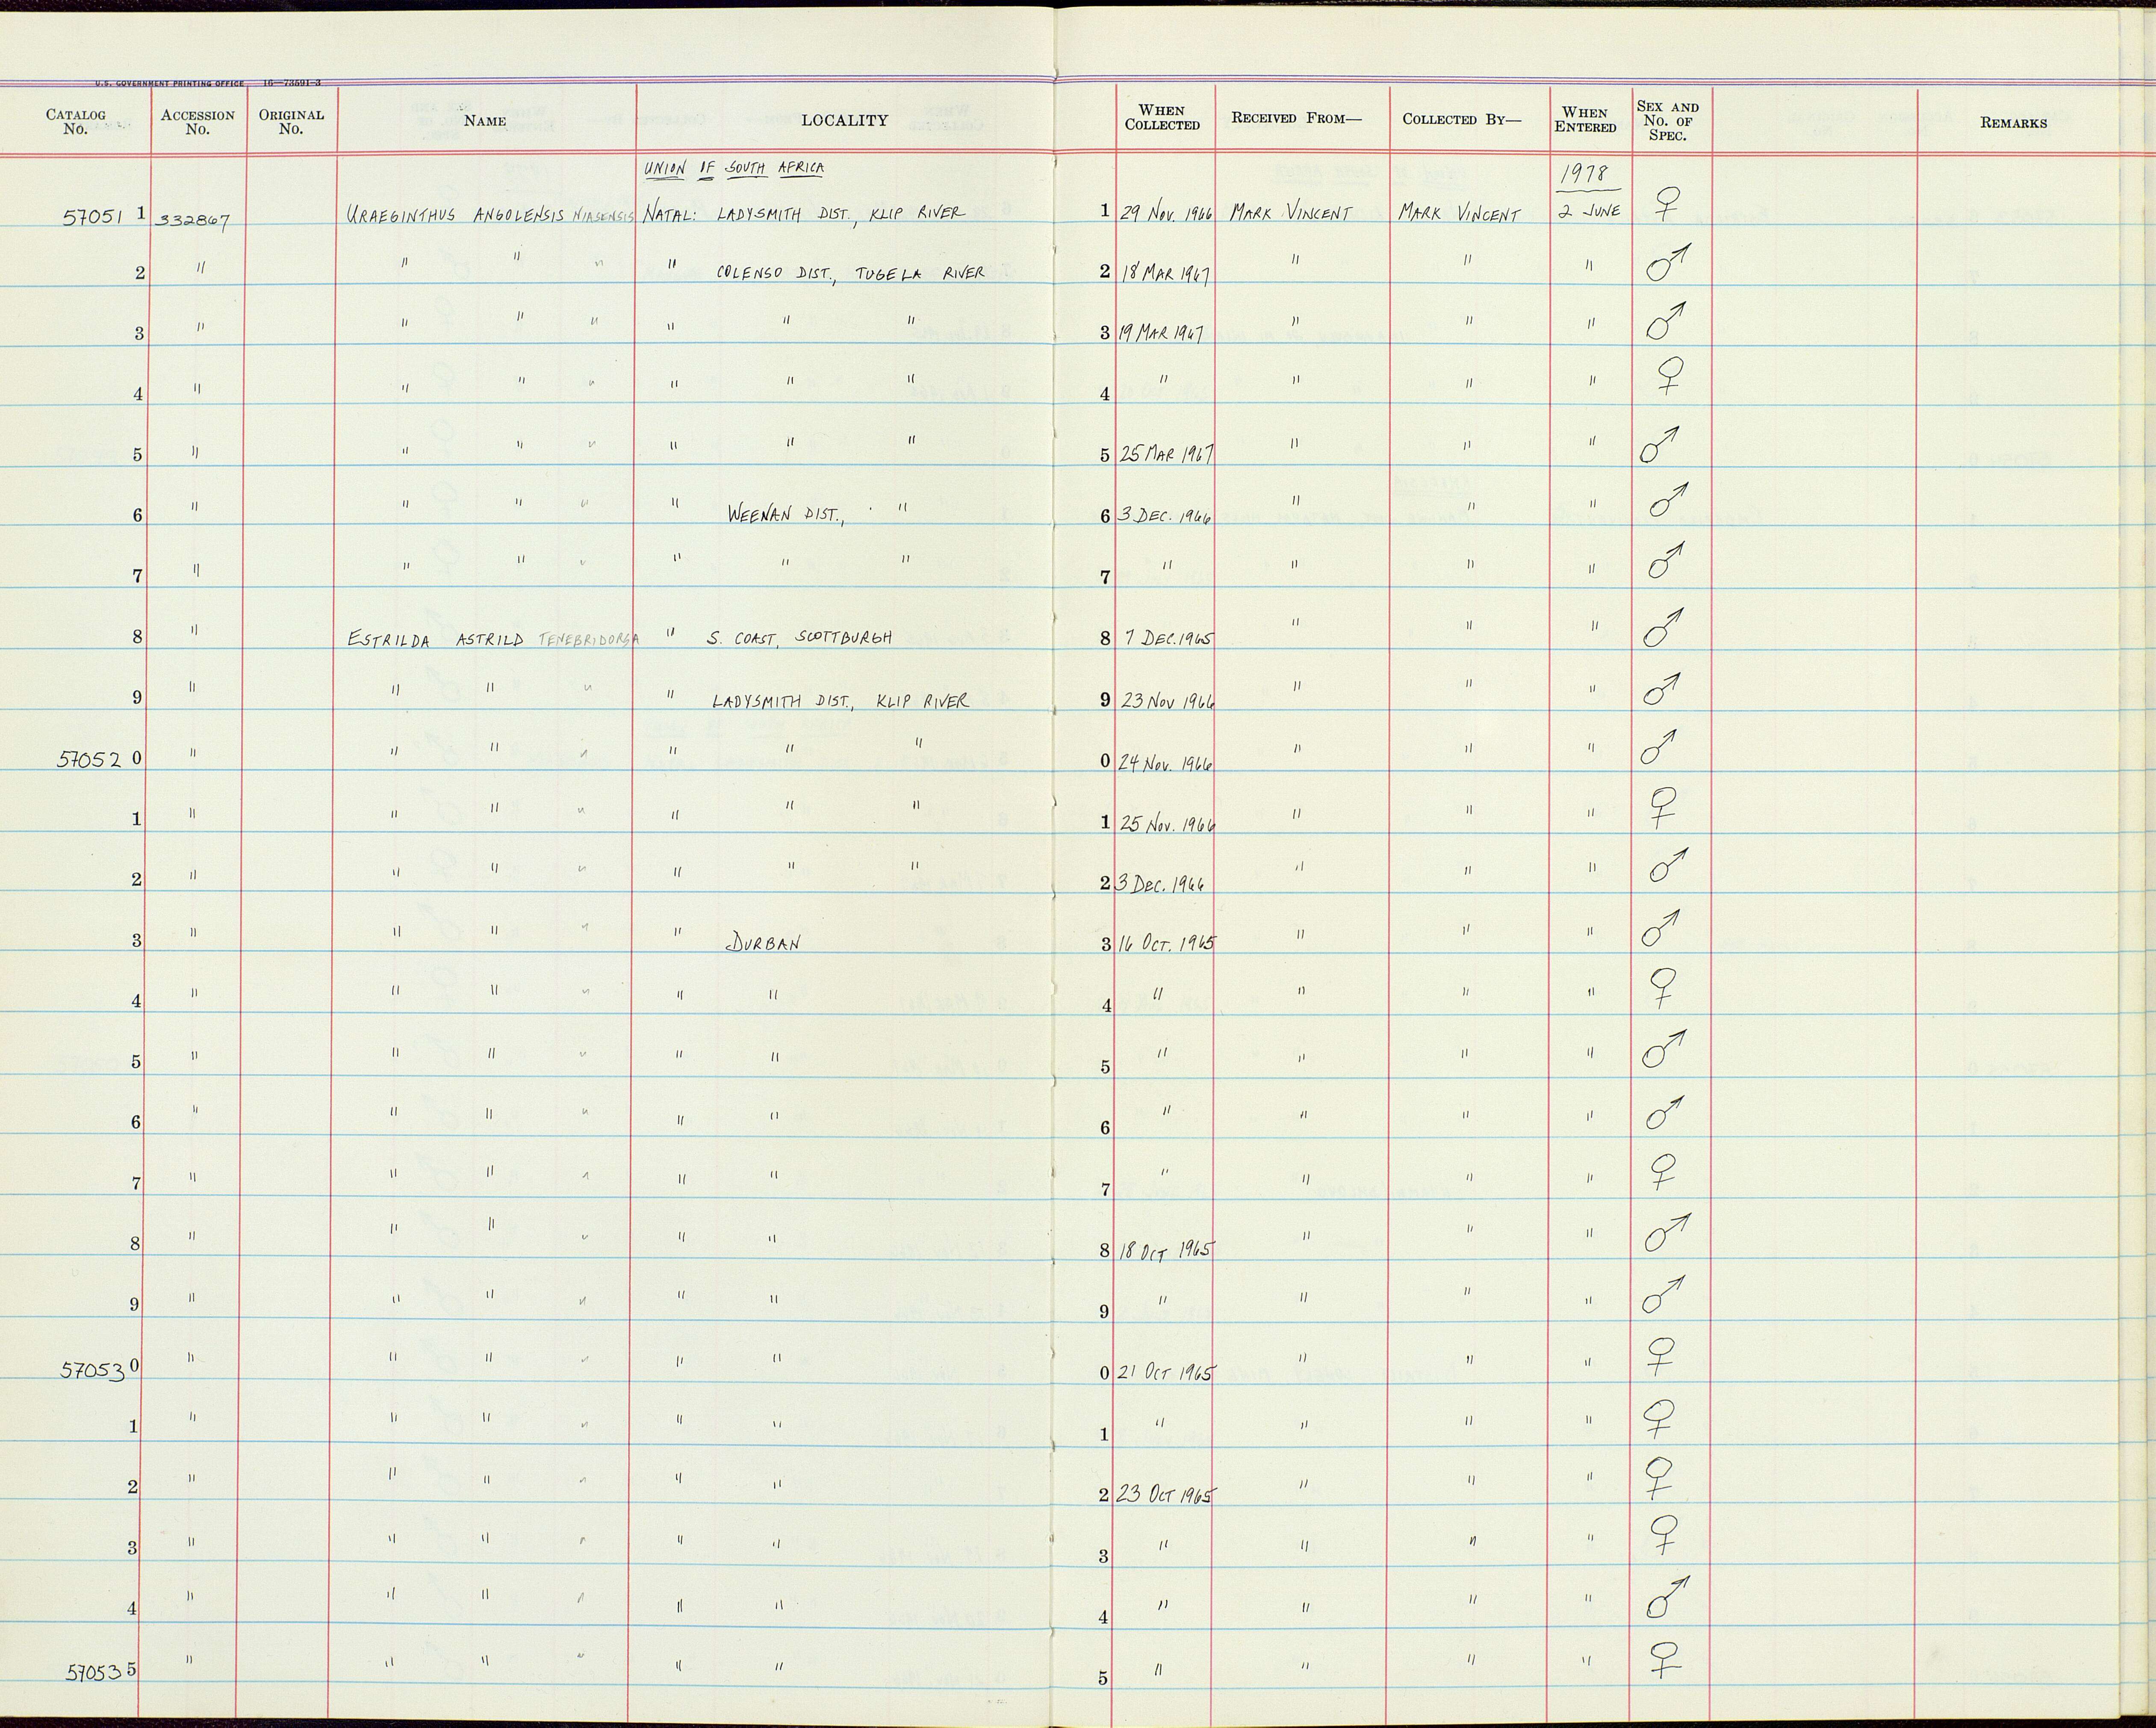The width and height of the screenshot is (2156, 1728).
Task: Click 'Mark Vincent' under Collected By
Action: point(1459,214)
